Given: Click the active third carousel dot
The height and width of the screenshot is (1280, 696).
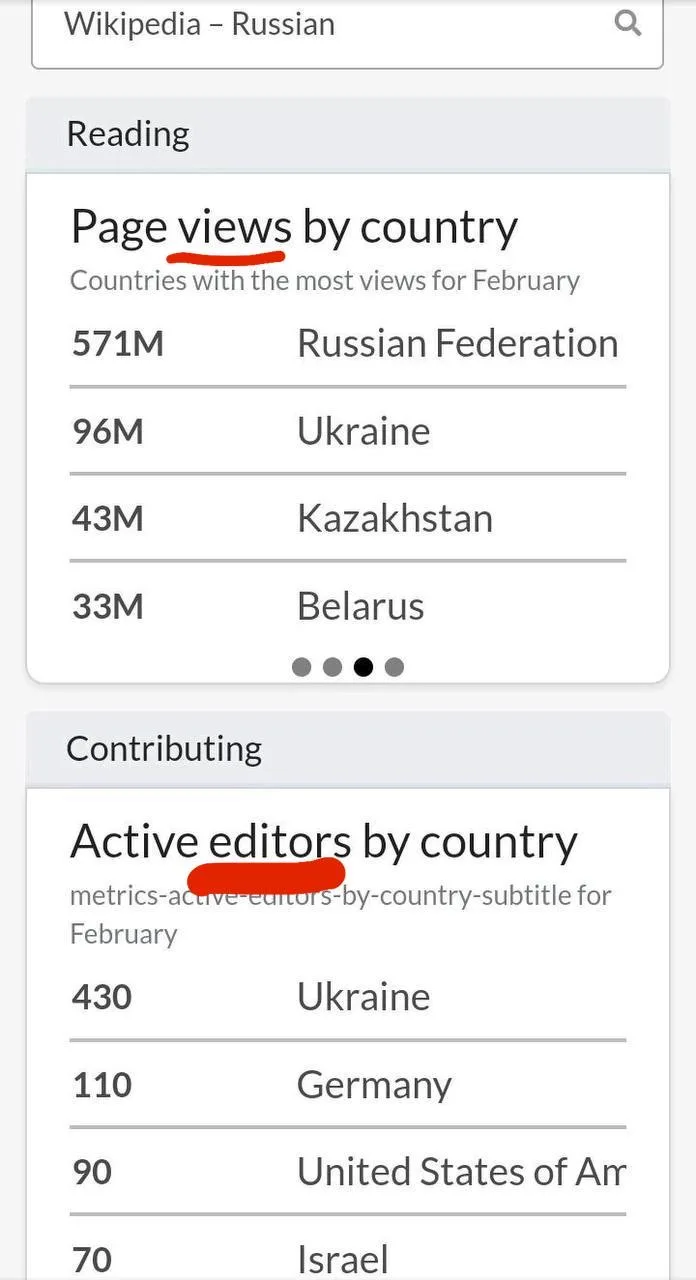Looking at the screenshot, I should (363, 667).
